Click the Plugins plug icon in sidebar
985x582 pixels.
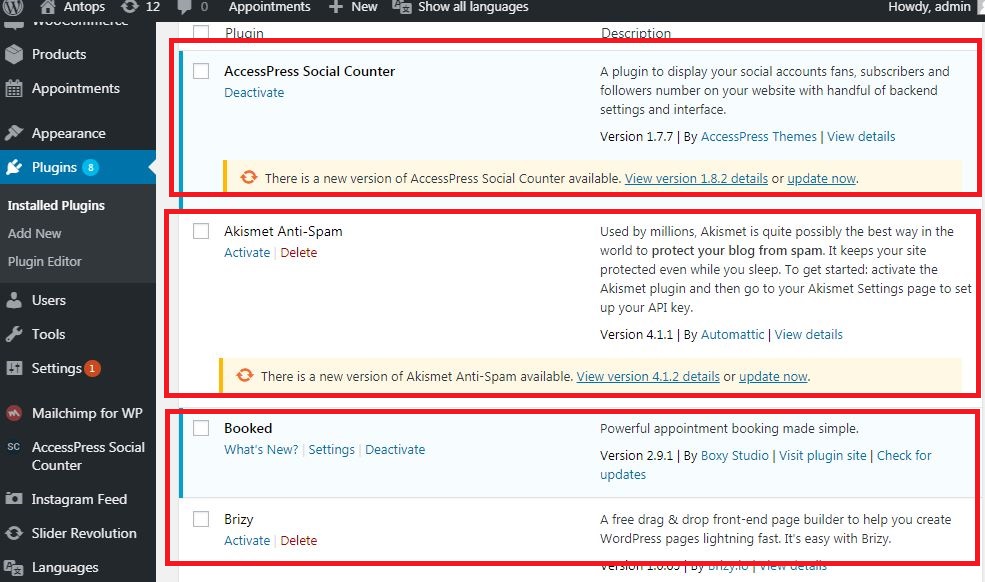click(14, 167)
